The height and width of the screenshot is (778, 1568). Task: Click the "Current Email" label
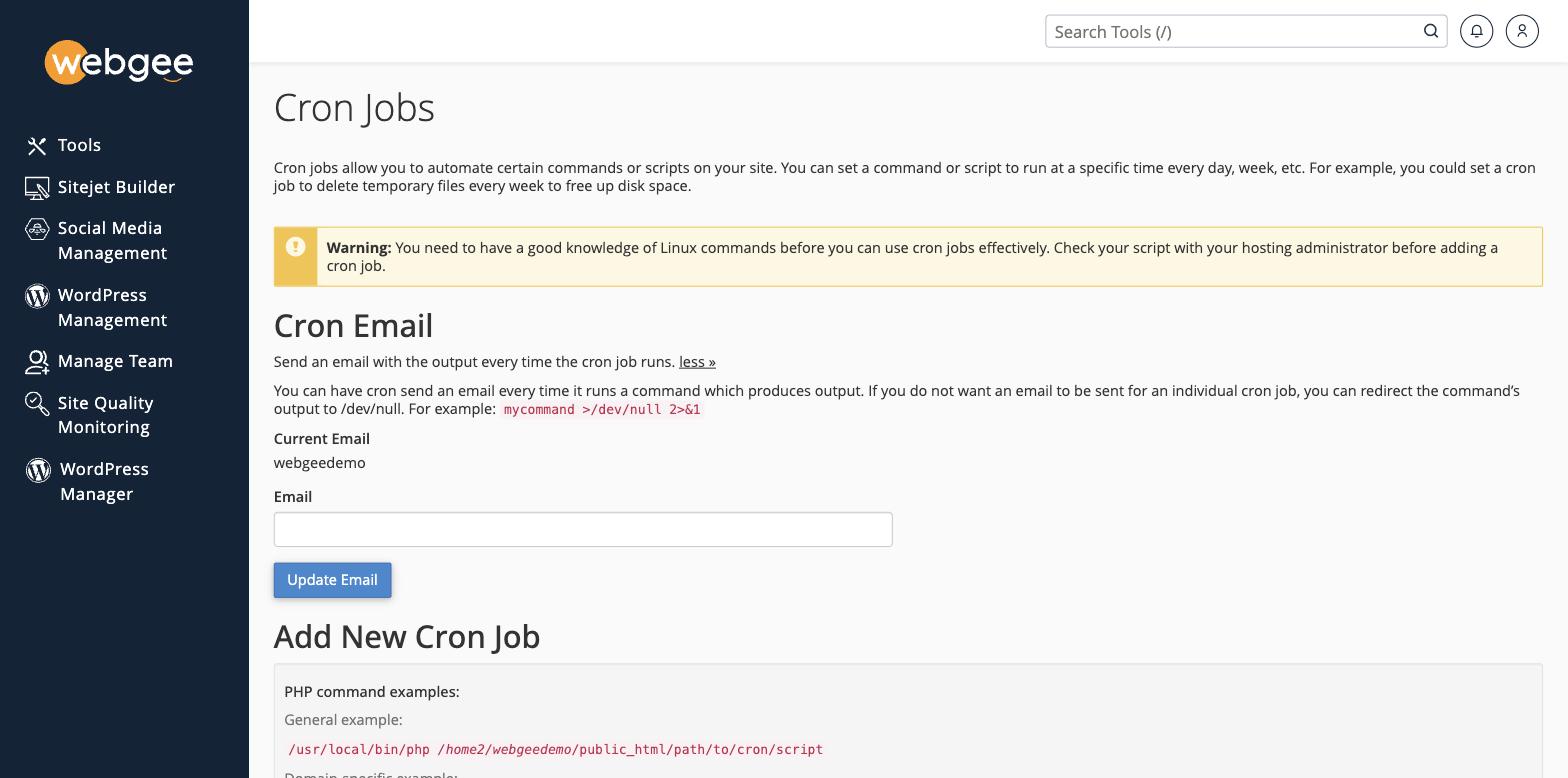(322, 439)
